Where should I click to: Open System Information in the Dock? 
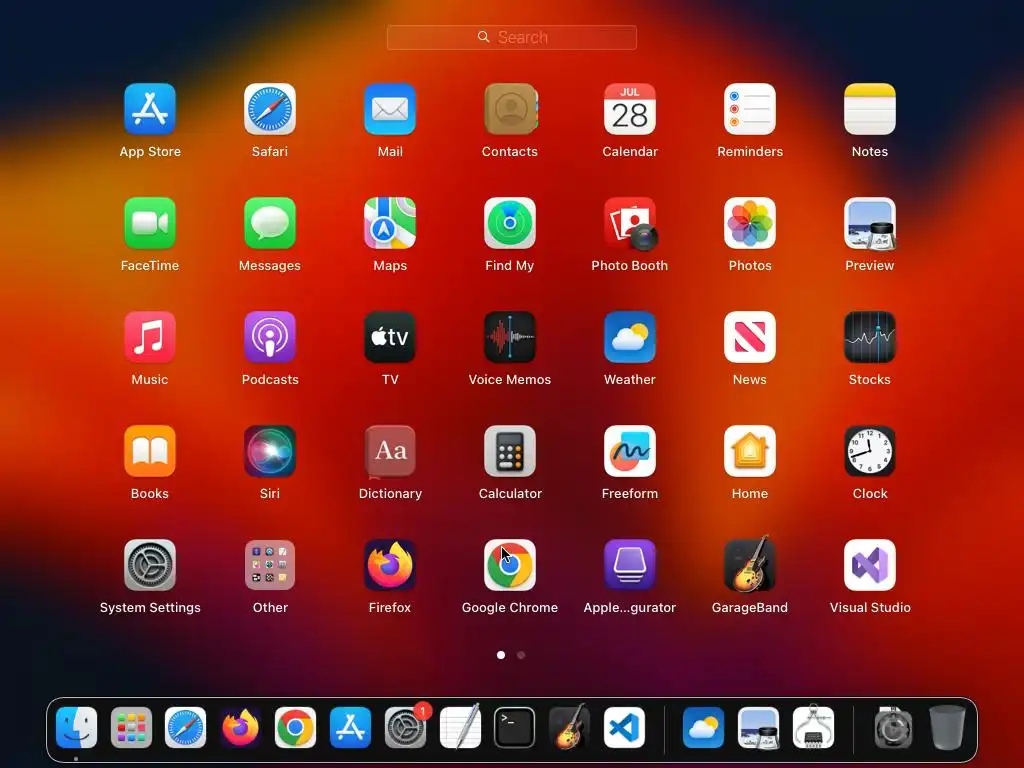pos(813,726)
